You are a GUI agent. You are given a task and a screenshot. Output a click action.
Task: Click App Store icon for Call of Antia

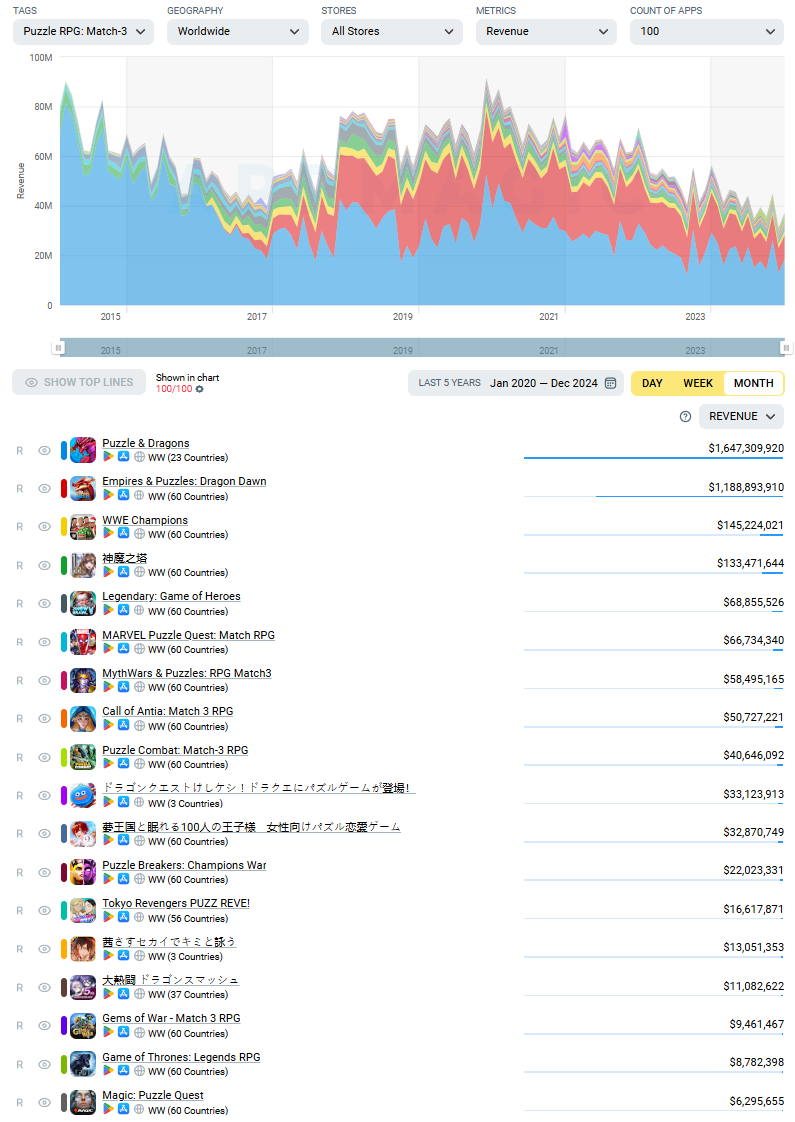[123, 725]
